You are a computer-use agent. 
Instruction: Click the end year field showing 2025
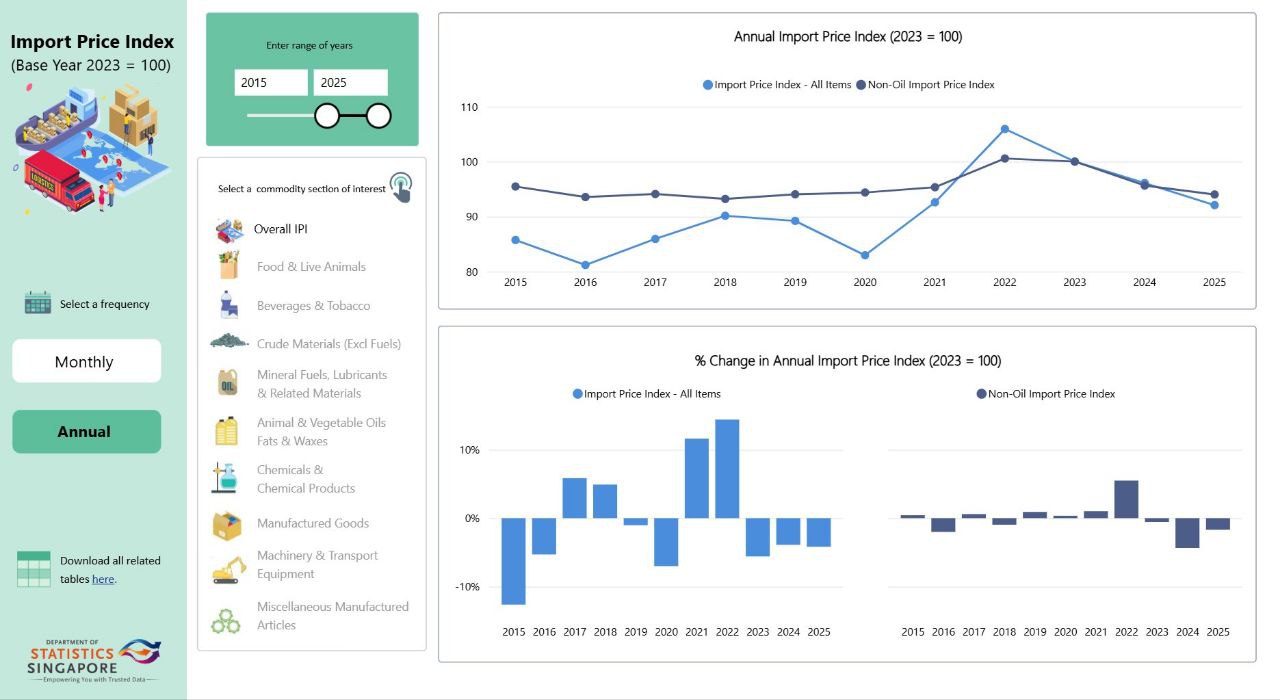point(350,83)
